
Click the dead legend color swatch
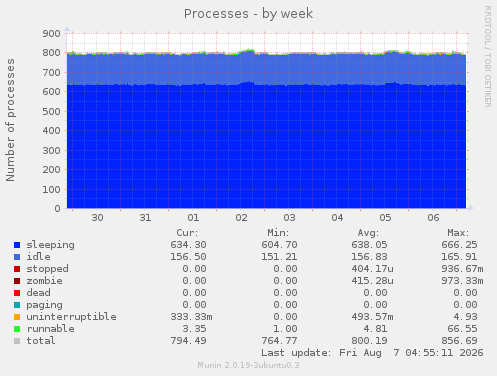coord(17,293)
